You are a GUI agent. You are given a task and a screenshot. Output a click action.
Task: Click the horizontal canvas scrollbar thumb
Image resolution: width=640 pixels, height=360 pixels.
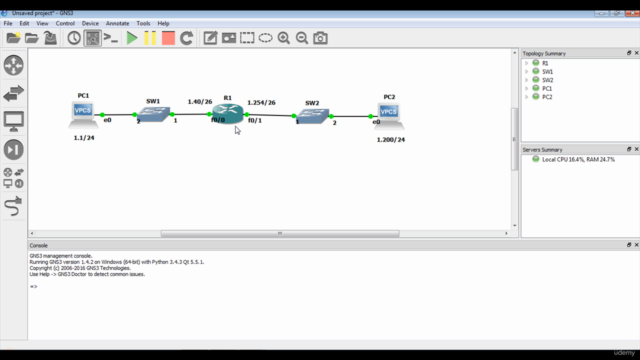280,233
